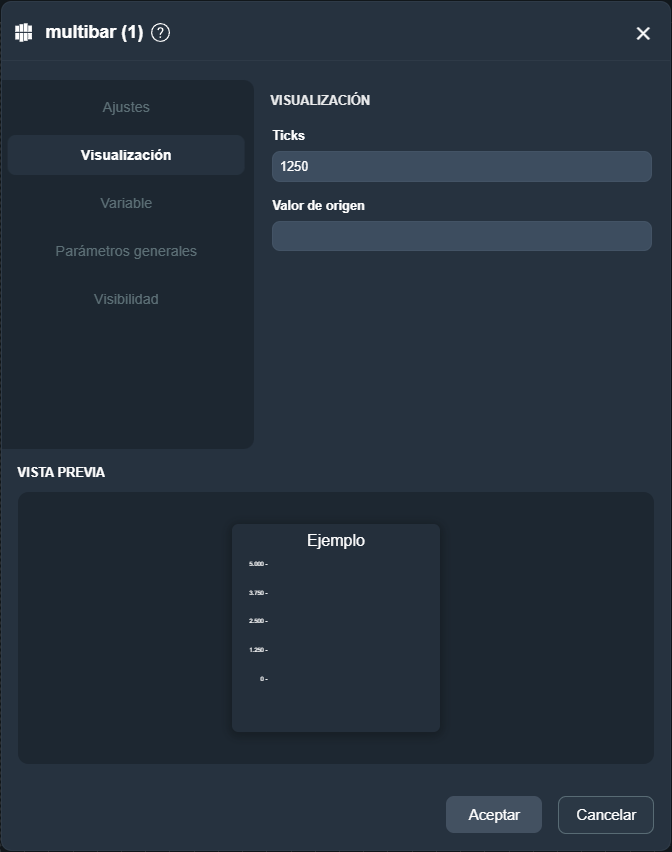Click the 1.250 axis tick in preview
The image size is (672, 852).
(257, 650)
